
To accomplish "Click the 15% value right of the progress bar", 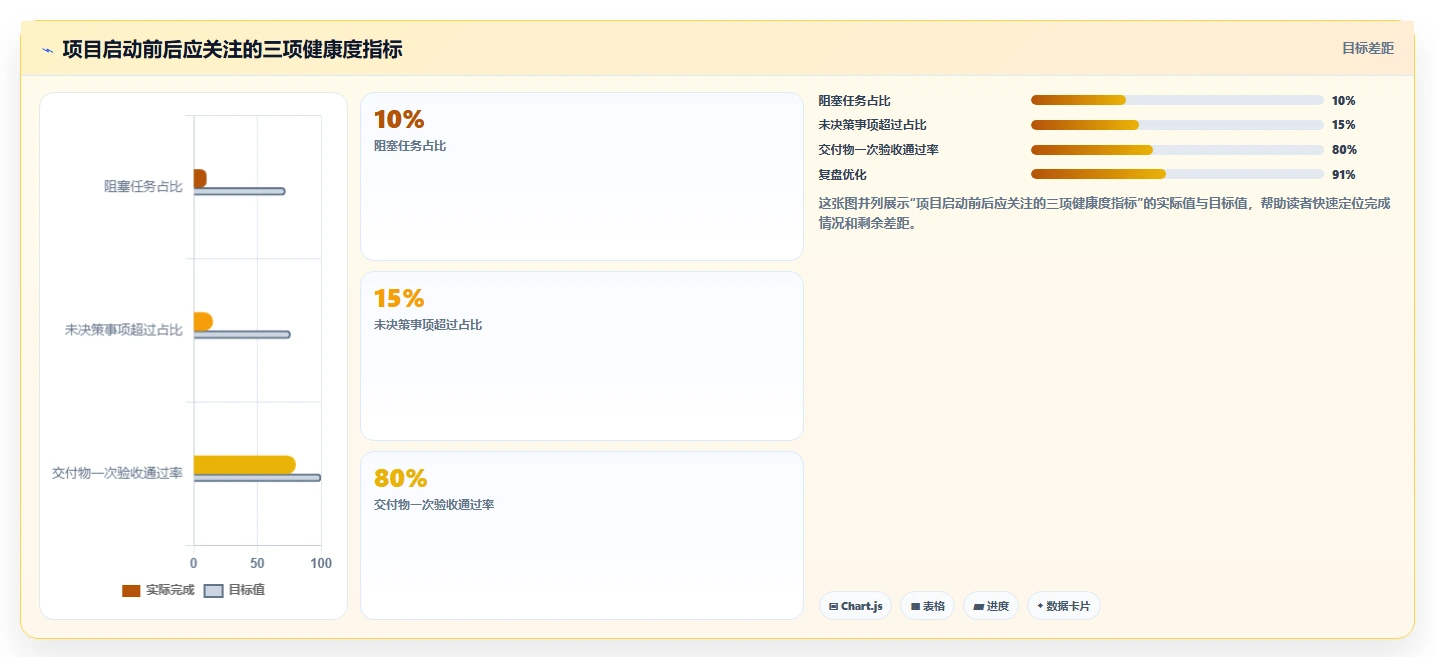I will pos(1344,125).
